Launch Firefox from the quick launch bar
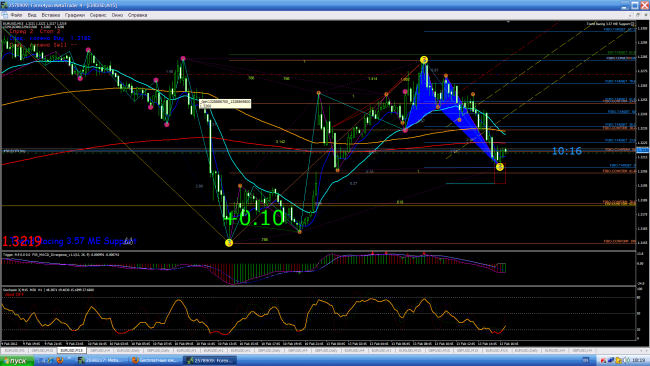 60,360
